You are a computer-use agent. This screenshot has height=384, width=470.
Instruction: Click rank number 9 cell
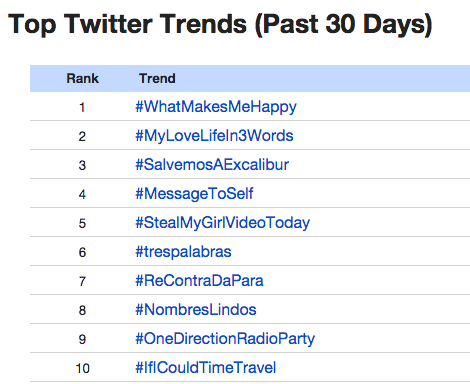[x=82, y=339]
